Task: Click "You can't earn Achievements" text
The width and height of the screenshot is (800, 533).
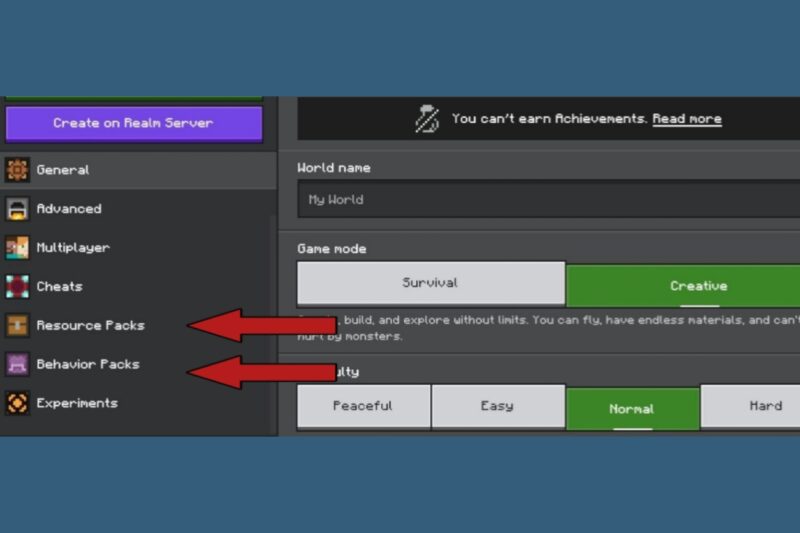Action: pyautogui.click(x=549, y=119)
